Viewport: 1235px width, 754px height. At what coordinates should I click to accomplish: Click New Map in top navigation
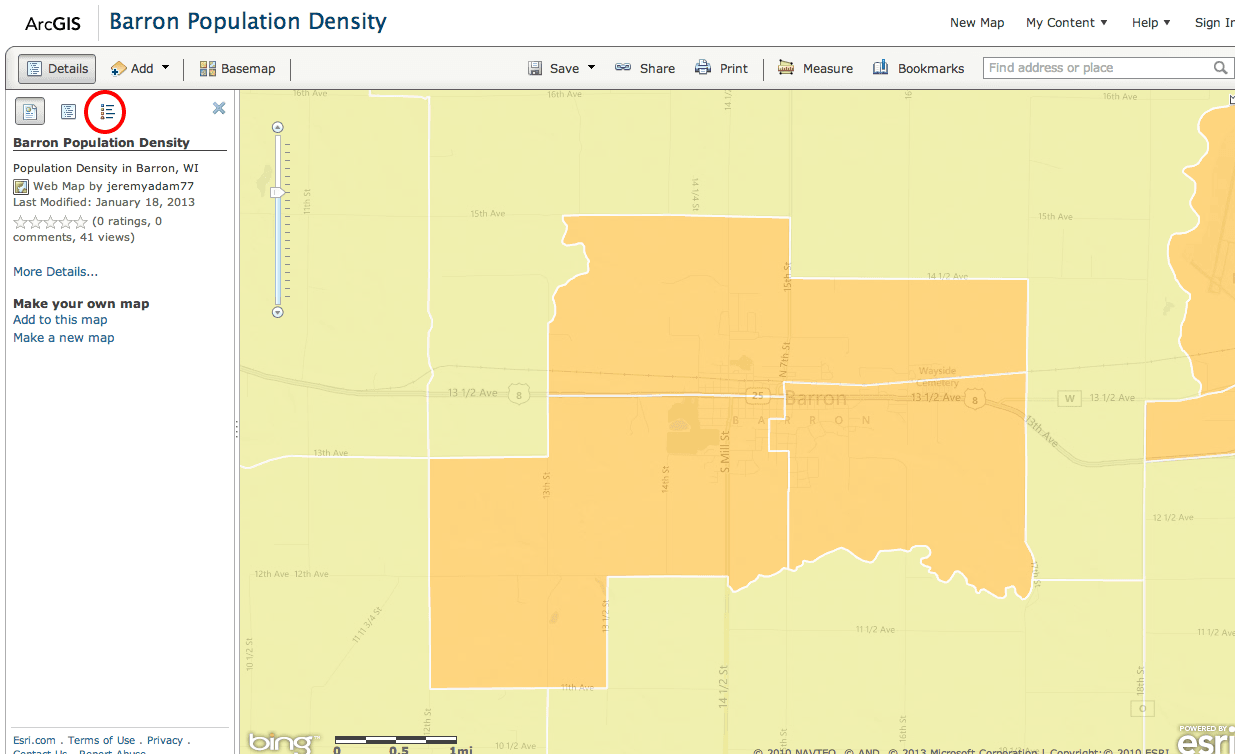[x=976, y=22]
